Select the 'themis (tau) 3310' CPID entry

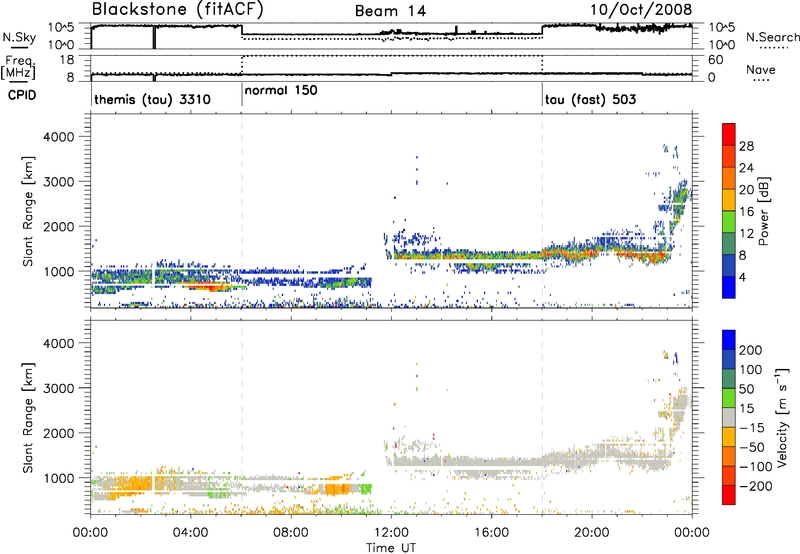152,99
